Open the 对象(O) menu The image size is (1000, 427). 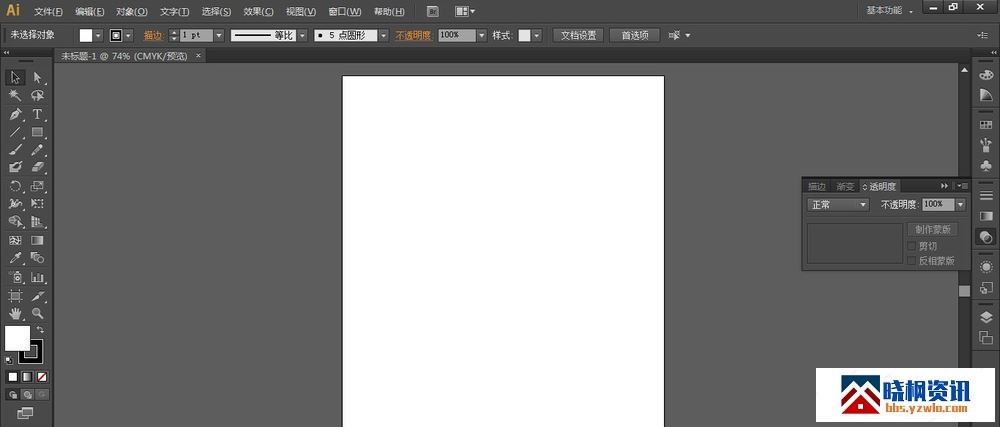pos(131,11)
